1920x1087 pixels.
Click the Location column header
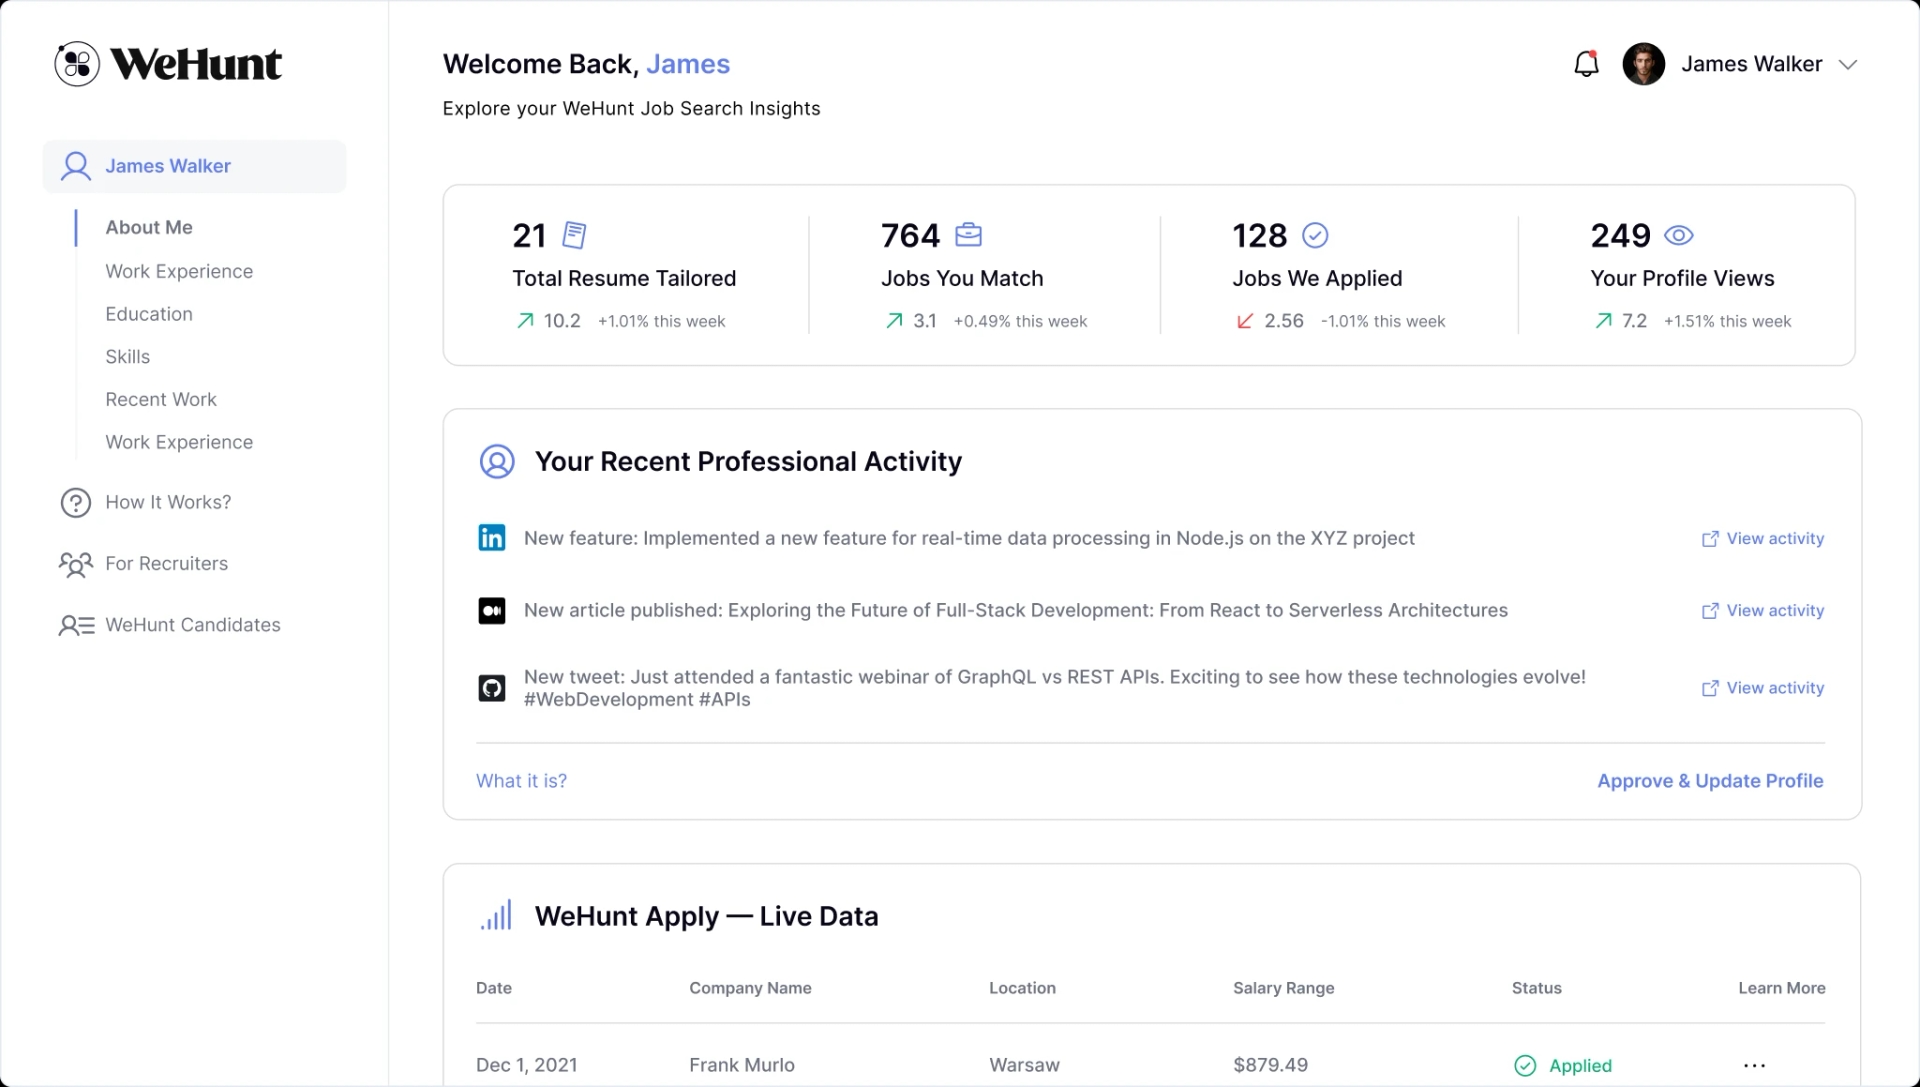(x=1022, y=988)
